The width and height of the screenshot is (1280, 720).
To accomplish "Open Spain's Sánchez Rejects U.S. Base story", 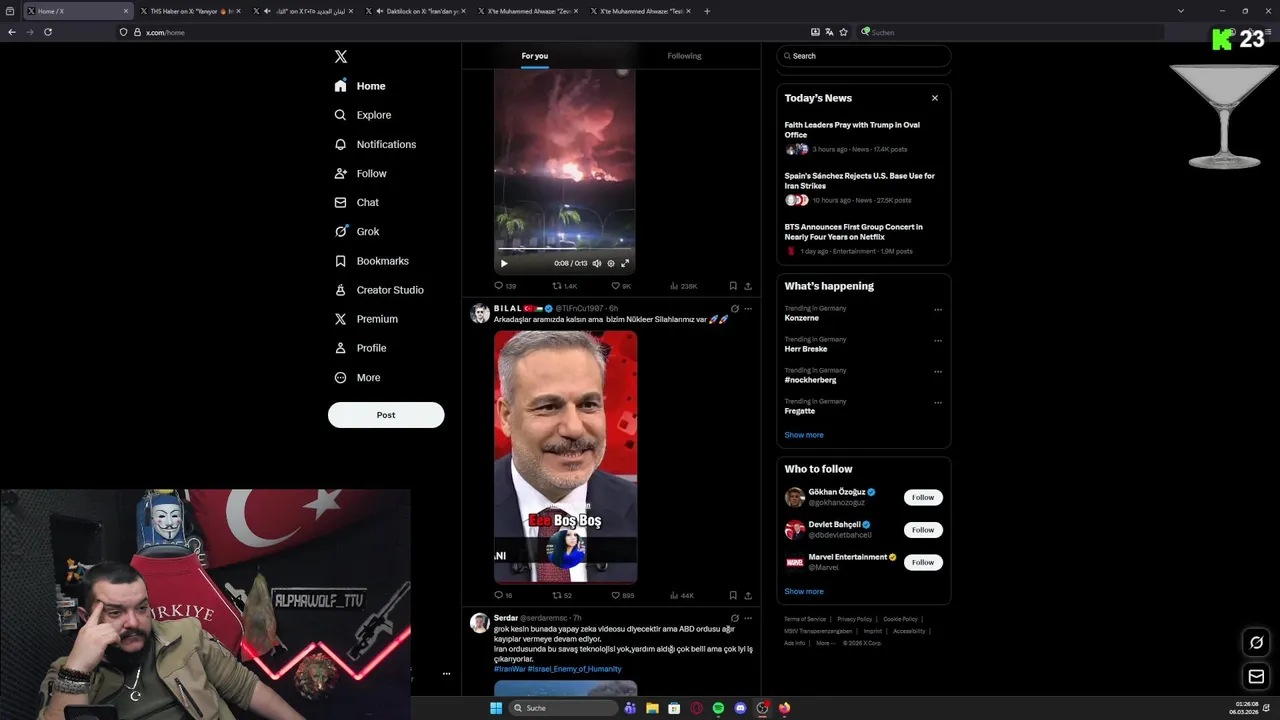I will tap(860, 180).
